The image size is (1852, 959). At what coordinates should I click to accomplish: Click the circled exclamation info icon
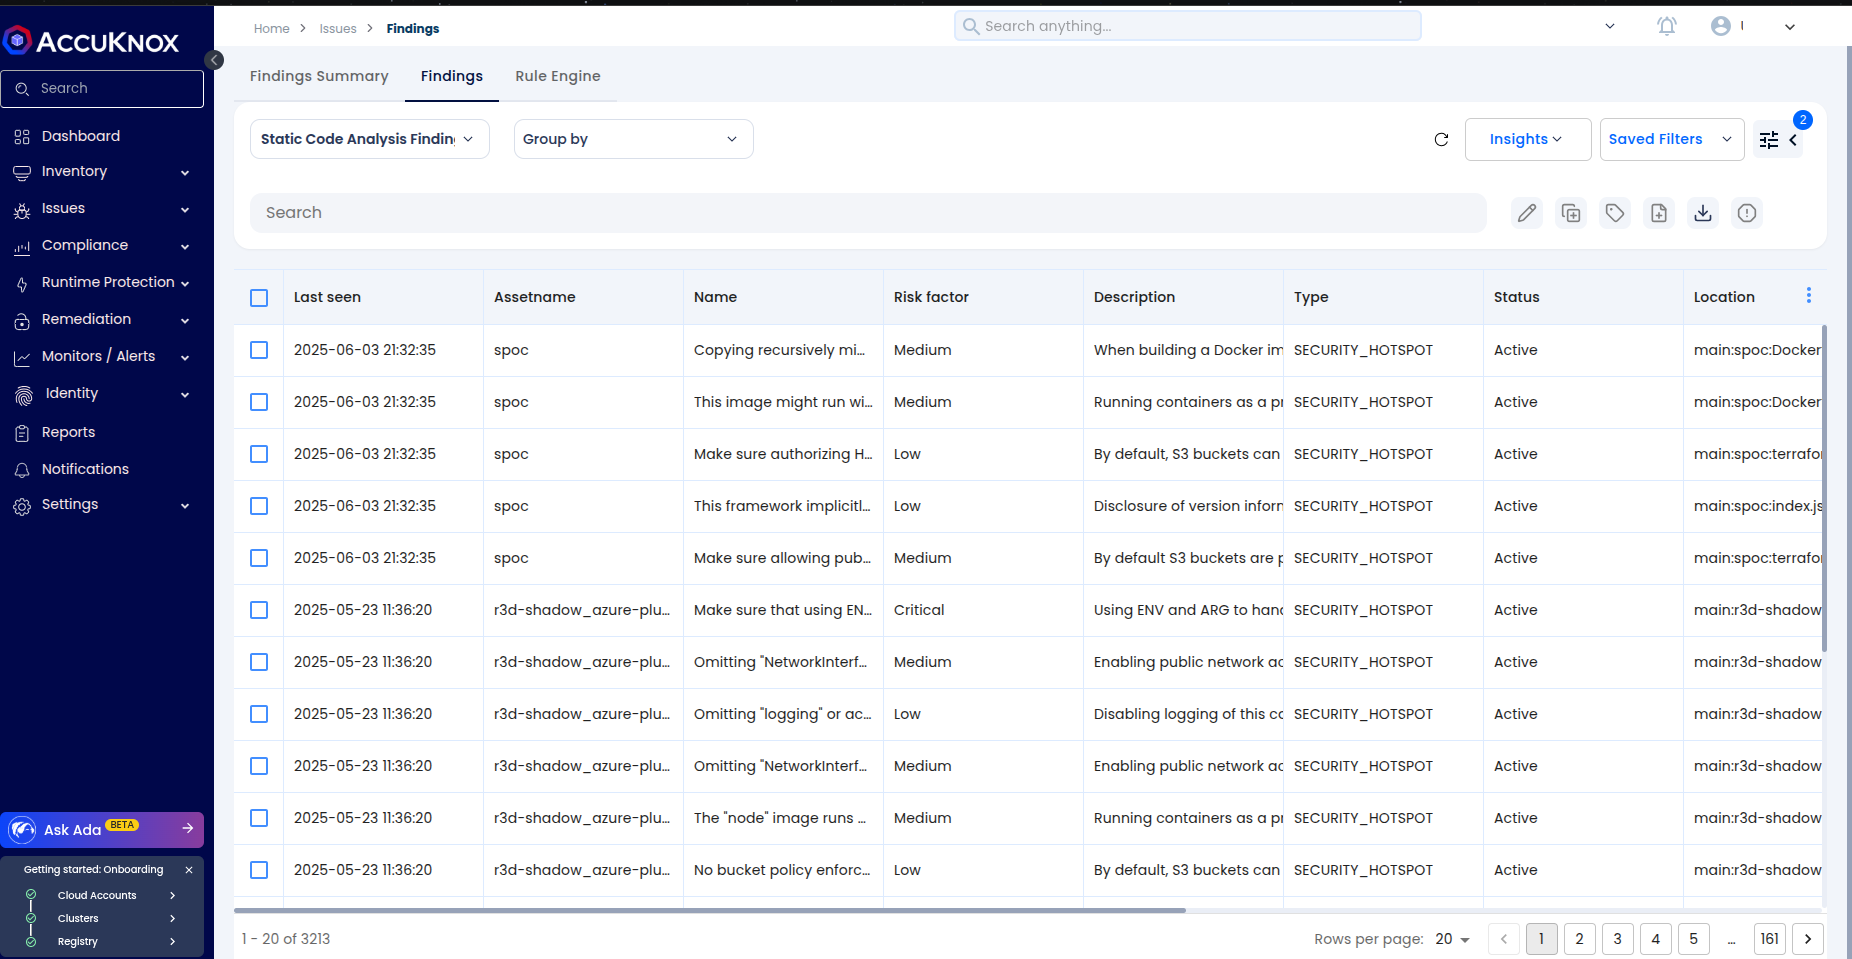pyautogui.click(x=1747, y=213)
